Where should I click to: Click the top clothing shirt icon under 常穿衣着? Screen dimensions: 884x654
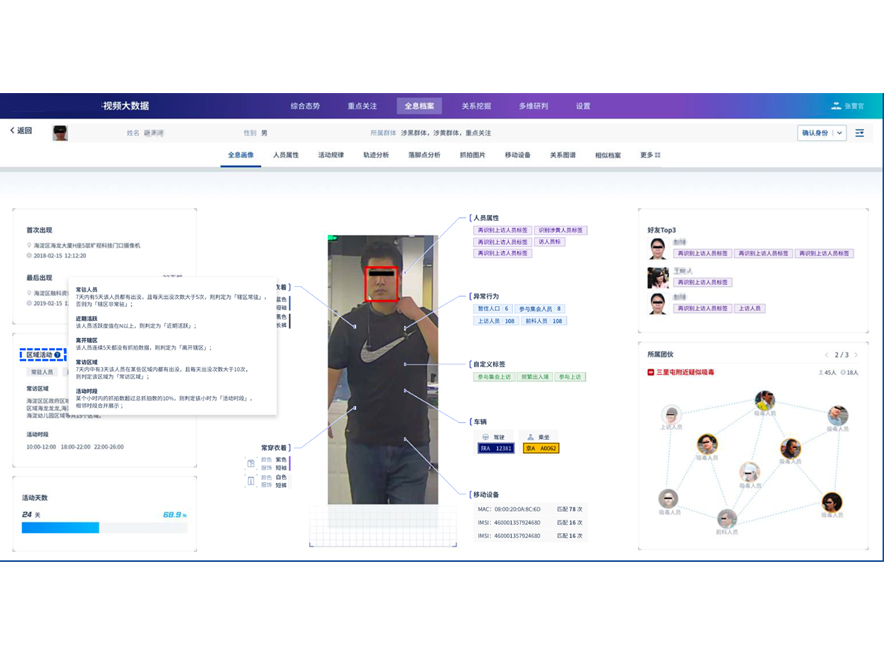251,463
